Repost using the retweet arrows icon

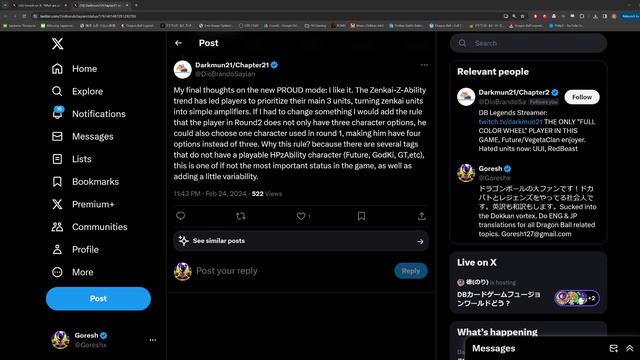(241, 216)
